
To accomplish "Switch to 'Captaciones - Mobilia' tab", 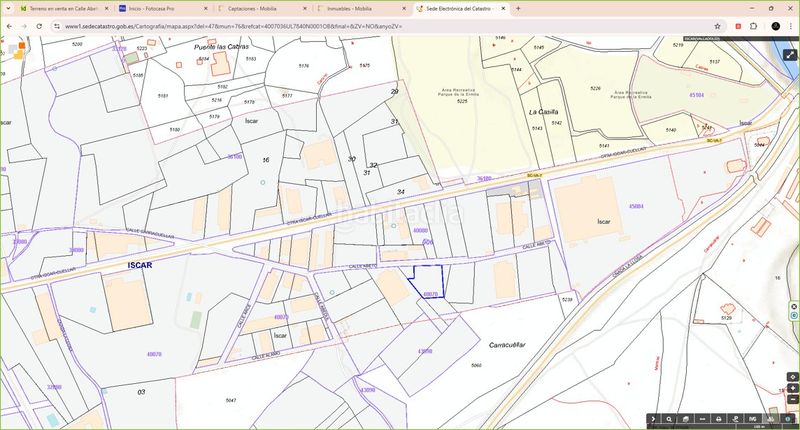I will 262,9.
